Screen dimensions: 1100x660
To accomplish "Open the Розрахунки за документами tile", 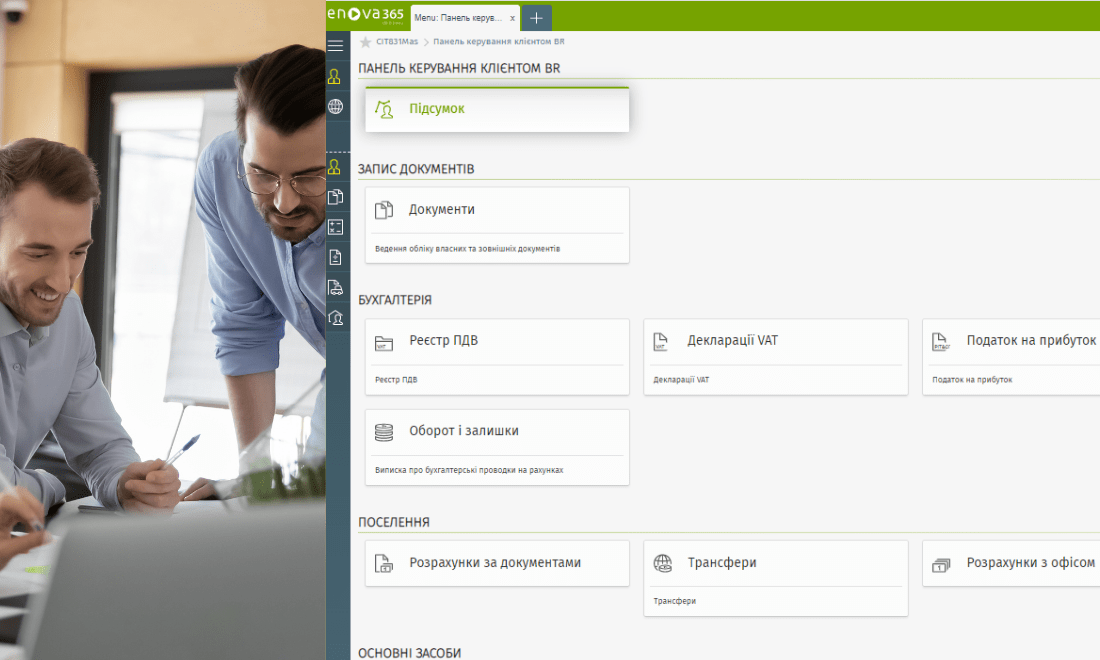I will (x=497, y=563).
